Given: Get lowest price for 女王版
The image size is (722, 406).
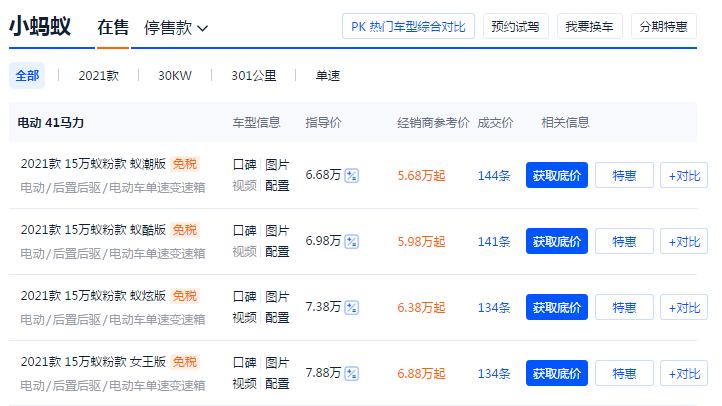Looking at the screenshot, I should tap(557, 373).
